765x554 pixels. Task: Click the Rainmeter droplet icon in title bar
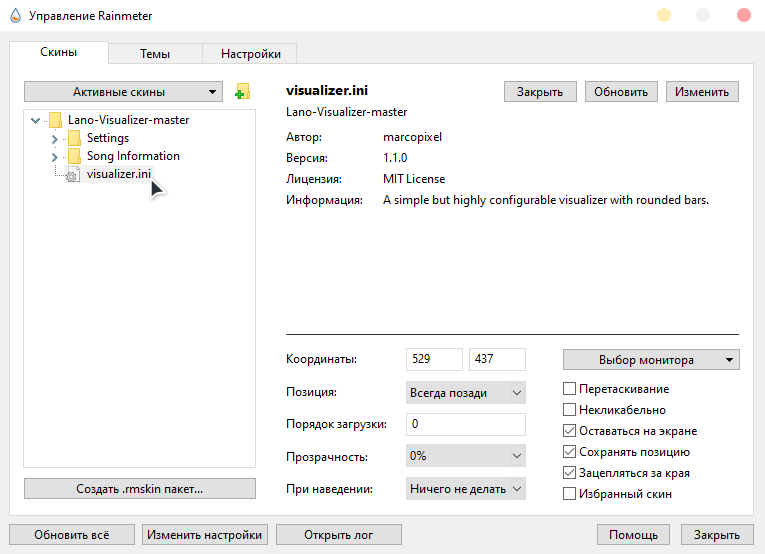(13, 16)
